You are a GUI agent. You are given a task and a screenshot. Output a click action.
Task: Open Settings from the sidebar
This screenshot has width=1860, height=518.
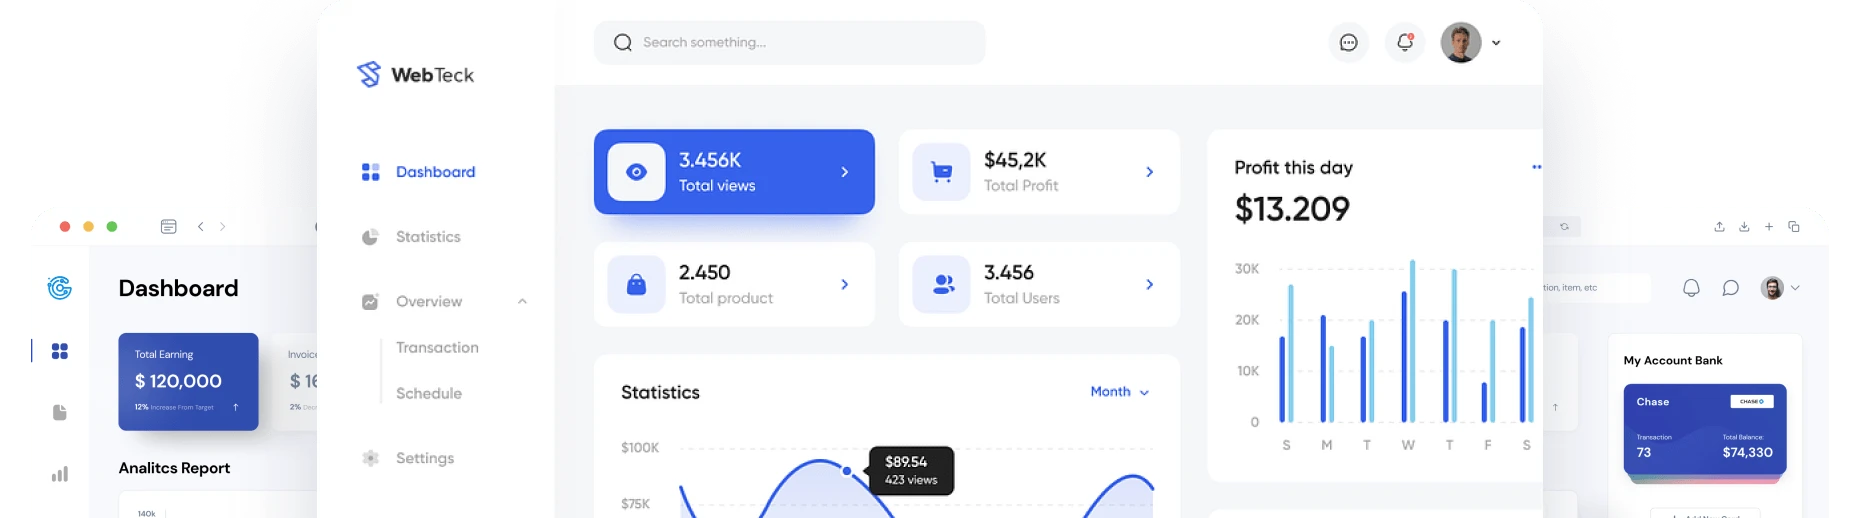[x=424, y=458]
